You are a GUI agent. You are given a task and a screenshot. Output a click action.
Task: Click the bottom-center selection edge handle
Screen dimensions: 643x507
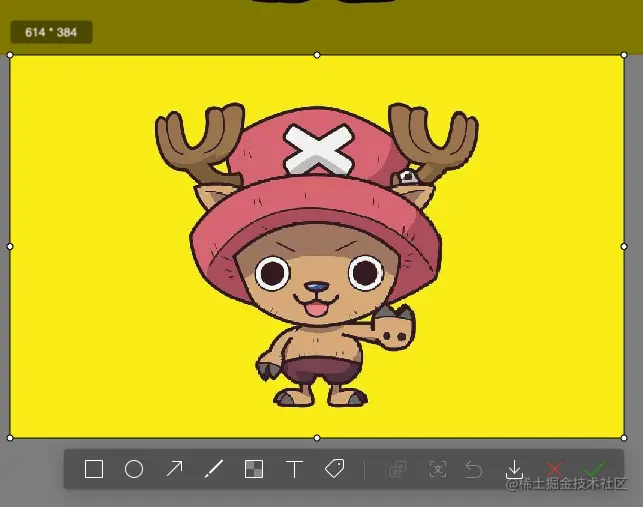(317, 438)
